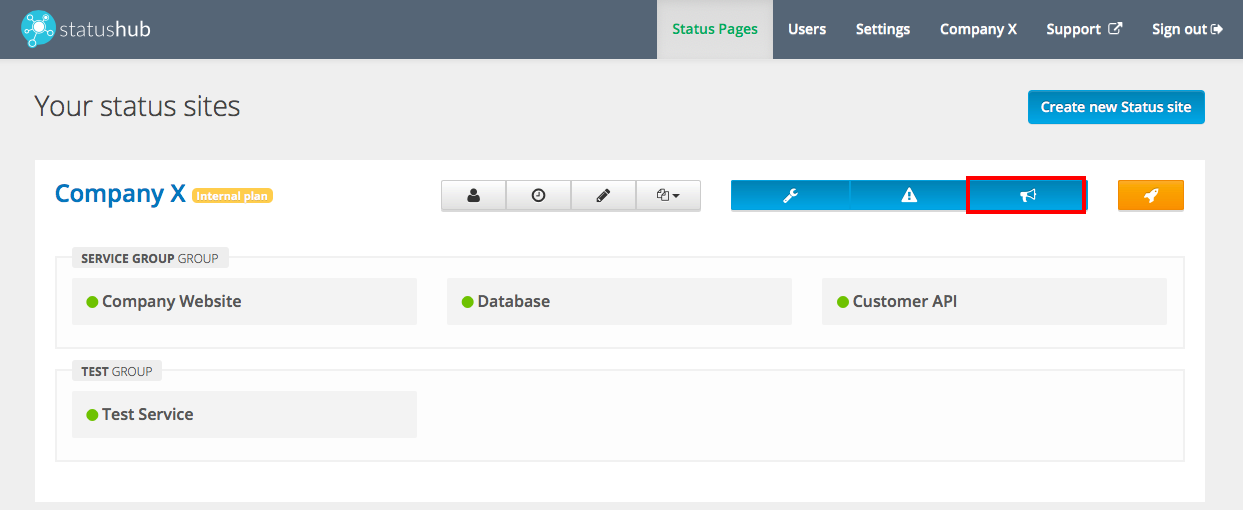This screenshot has width=1243, height=510.
Task: Expand the copy pages dropdown button
Action: (x=668, y=196)
